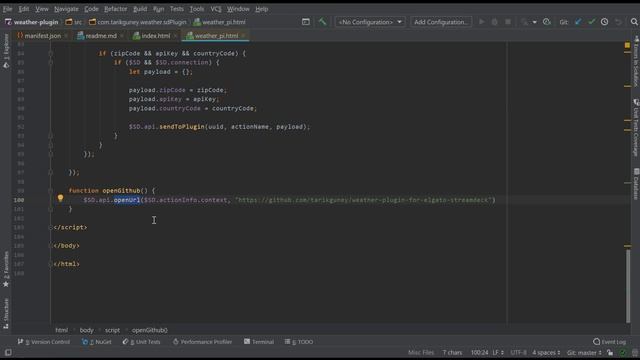Collapse the openGithub function fold marker

51,191
